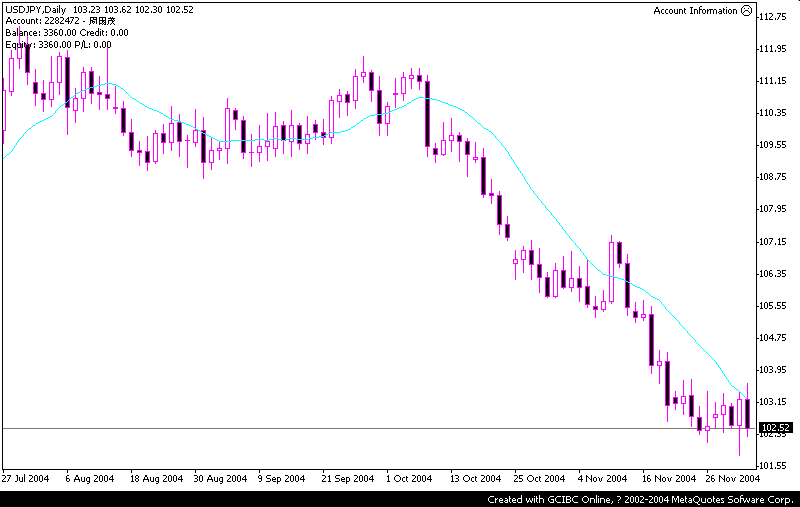
Task: Click the 109.55 price axis value
Action: [772, 145]
